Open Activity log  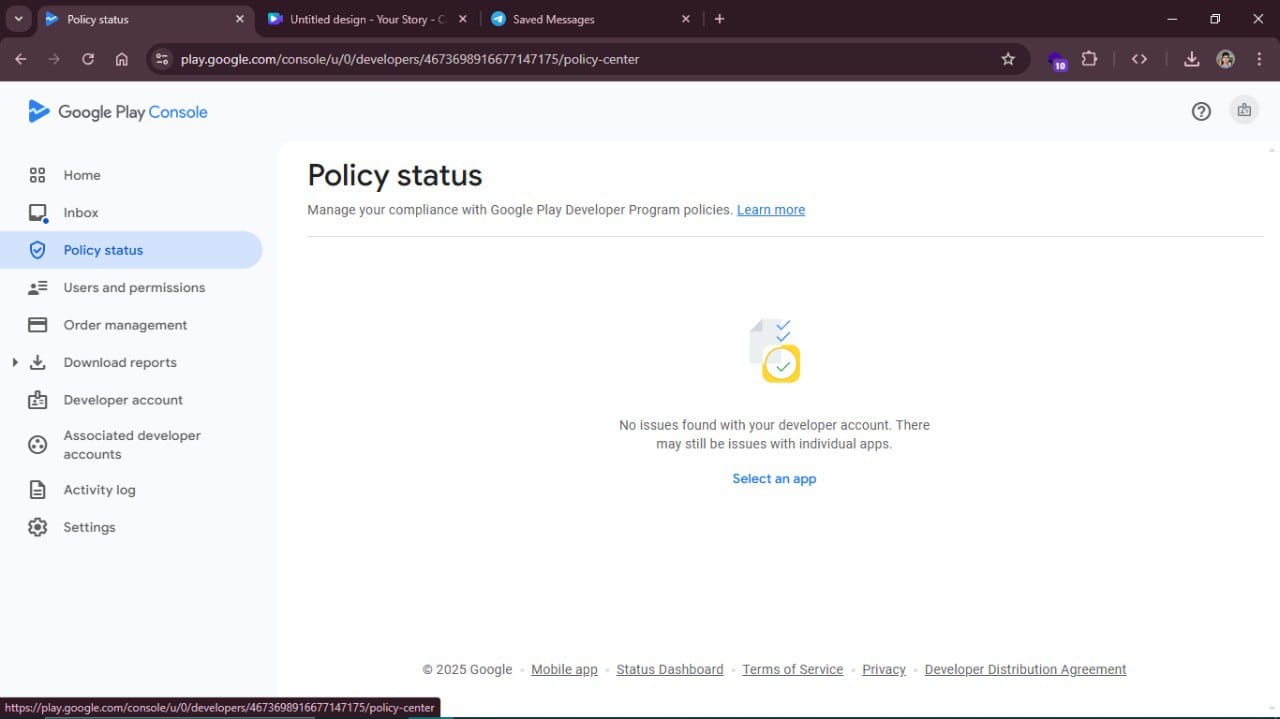click(x=99, y=490)
